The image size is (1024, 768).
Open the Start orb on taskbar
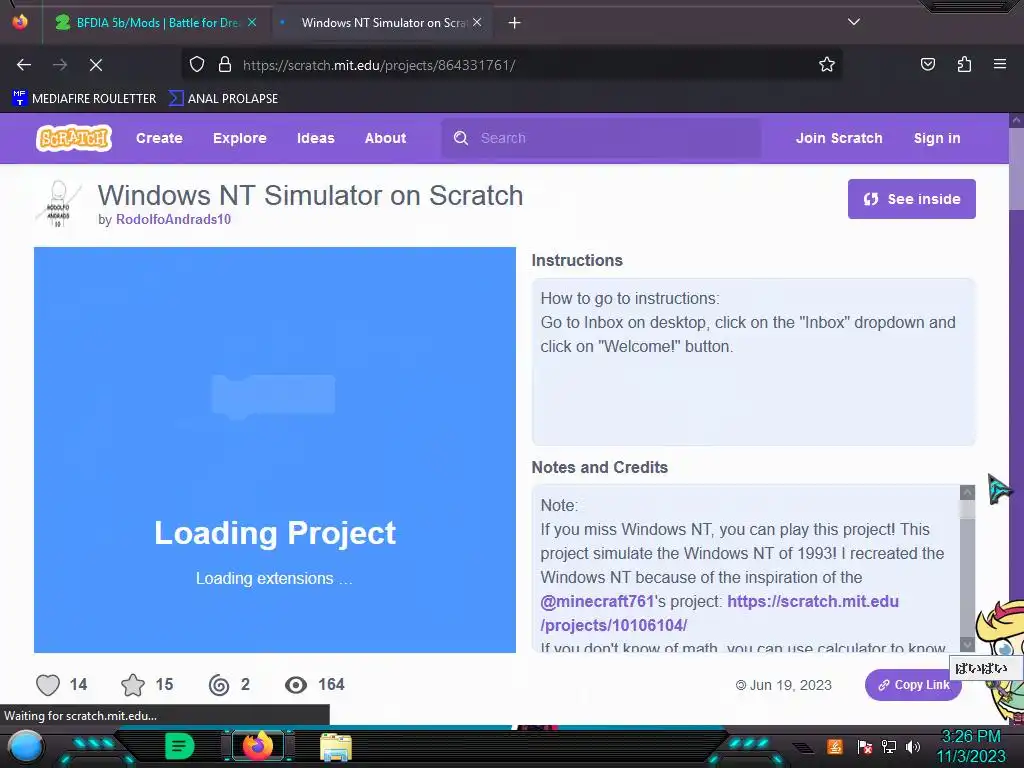(25, 747)
